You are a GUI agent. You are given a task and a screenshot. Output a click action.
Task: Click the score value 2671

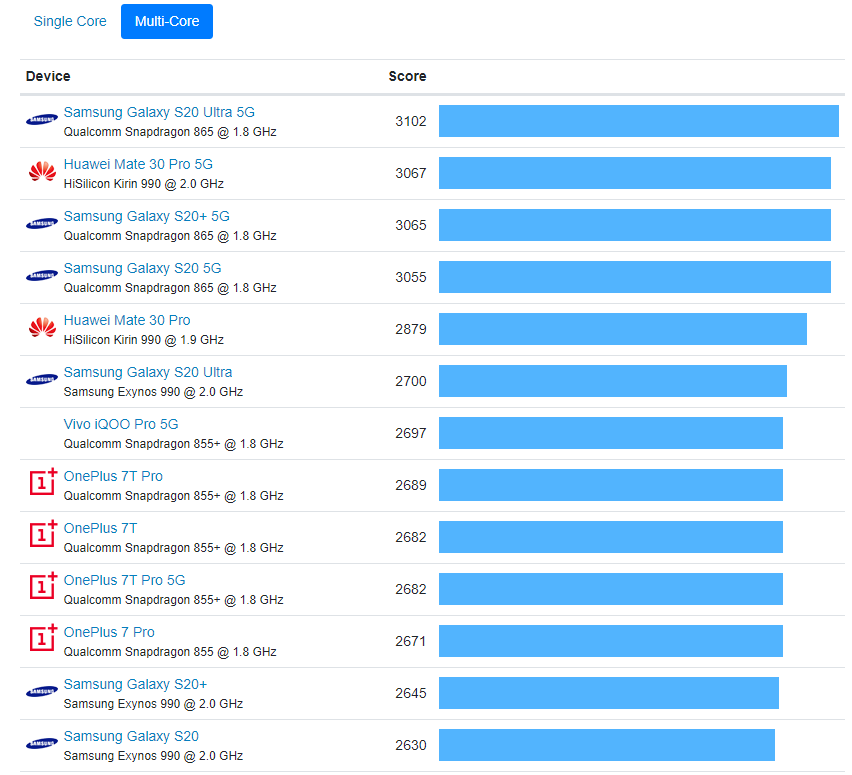click(x=411, y=641)
